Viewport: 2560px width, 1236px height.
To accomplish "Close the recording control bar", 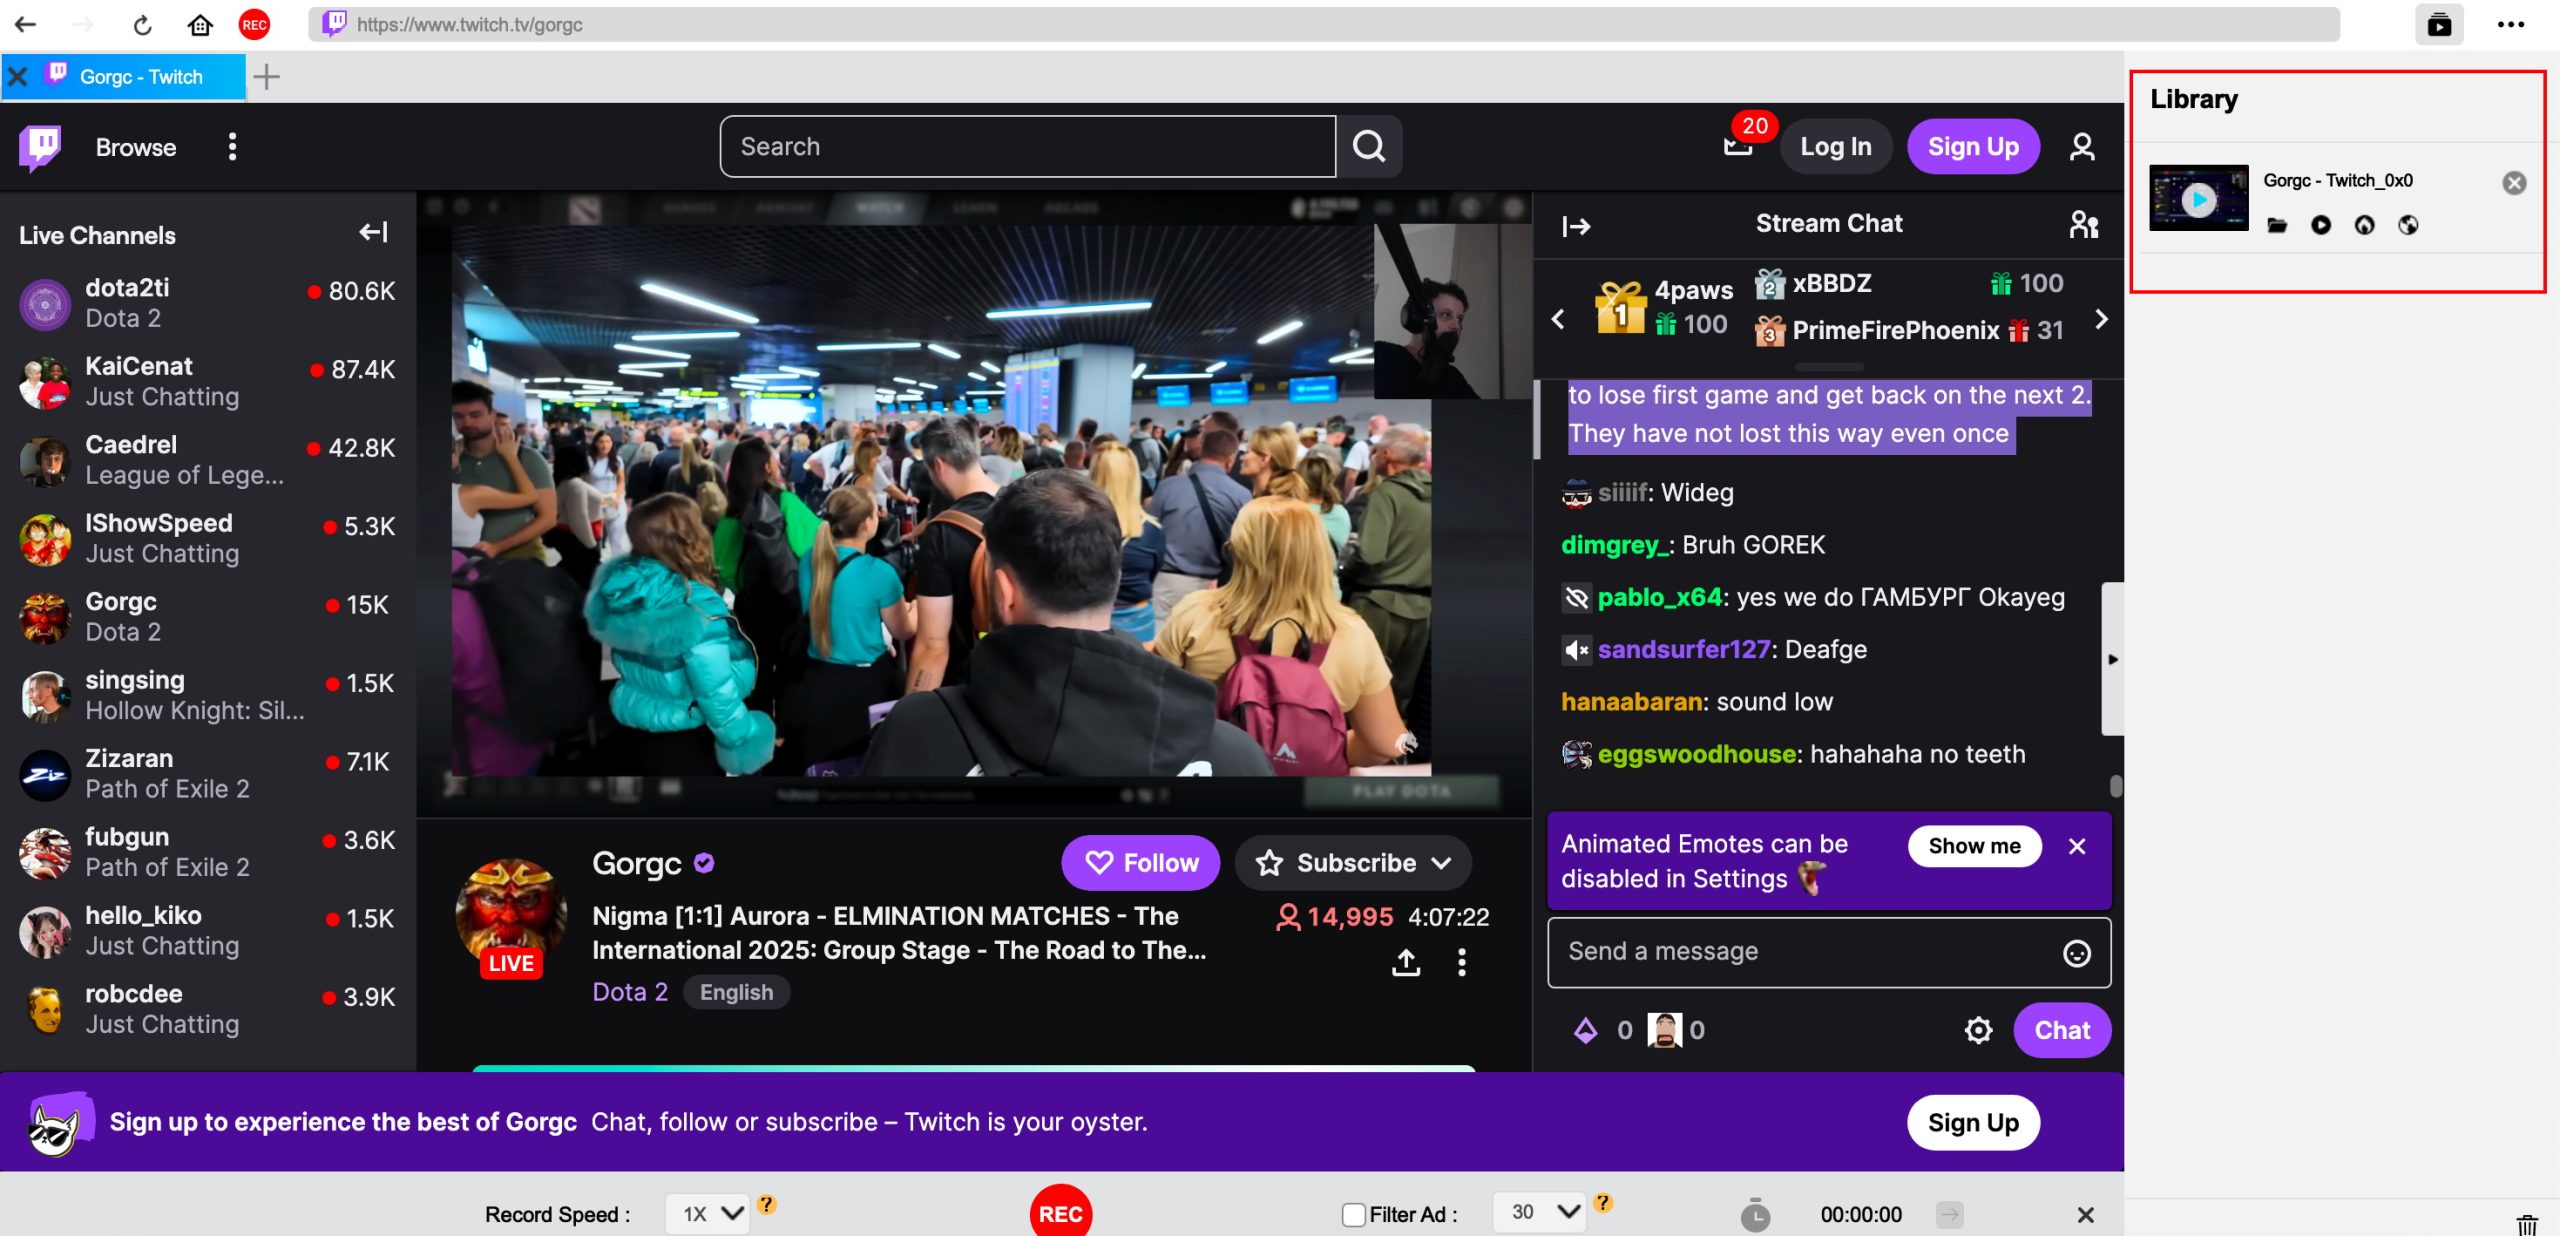I will click(x=2085, y=1215).
